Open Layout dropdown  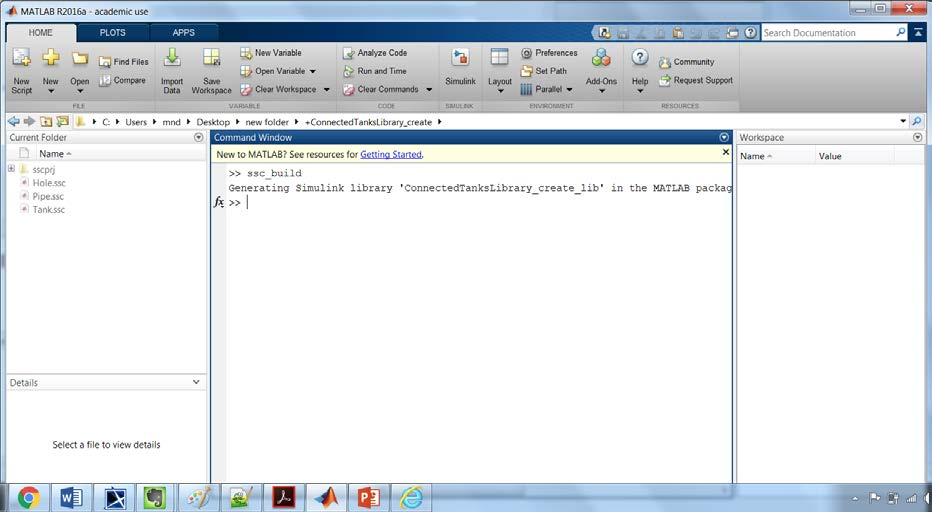pyautogui.click(x=500, y=91)
